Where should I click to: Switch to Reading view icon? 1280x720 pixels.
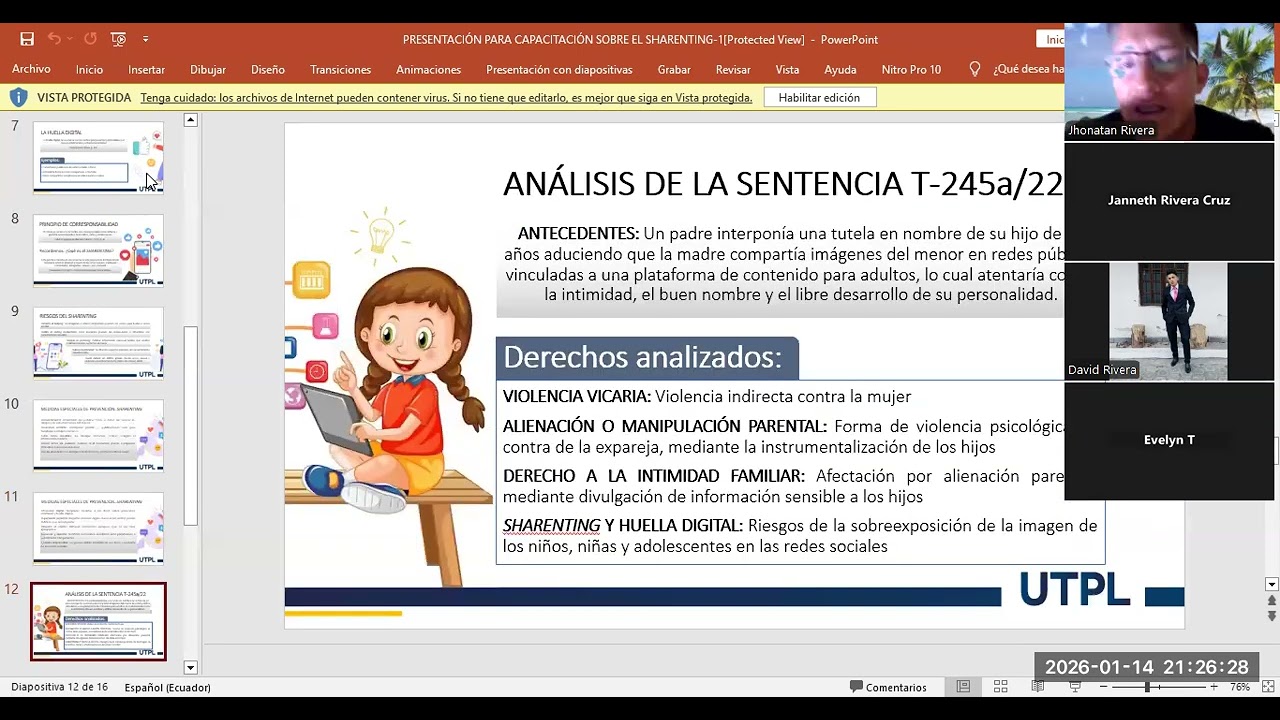[1038, 687]
